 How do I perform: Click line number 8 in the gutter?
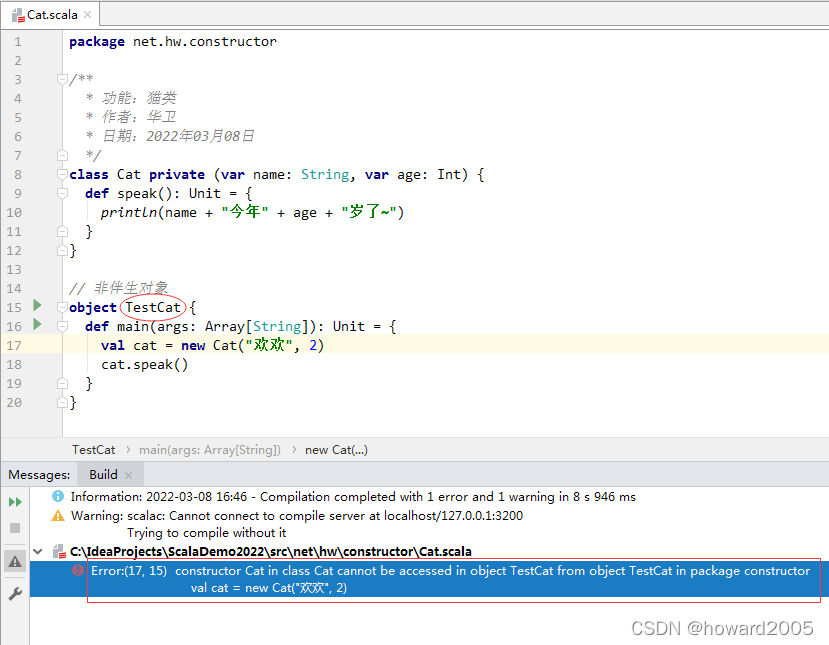(x=18, y=174)
